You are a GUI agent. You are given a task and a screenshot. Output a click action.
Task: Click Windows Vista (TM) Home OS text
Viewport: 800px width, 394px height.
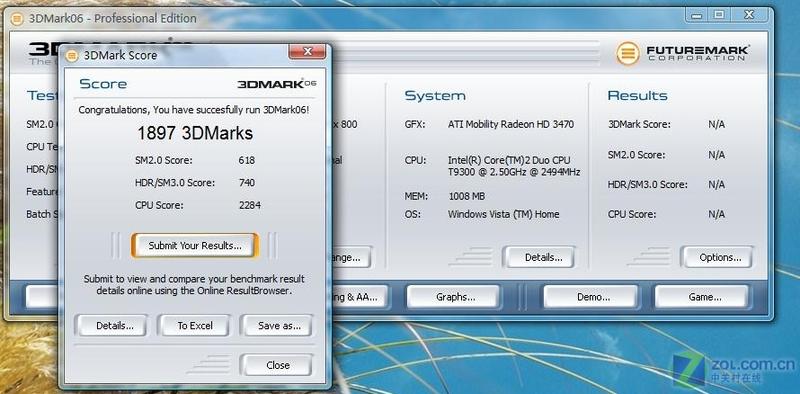click(504, 214)
